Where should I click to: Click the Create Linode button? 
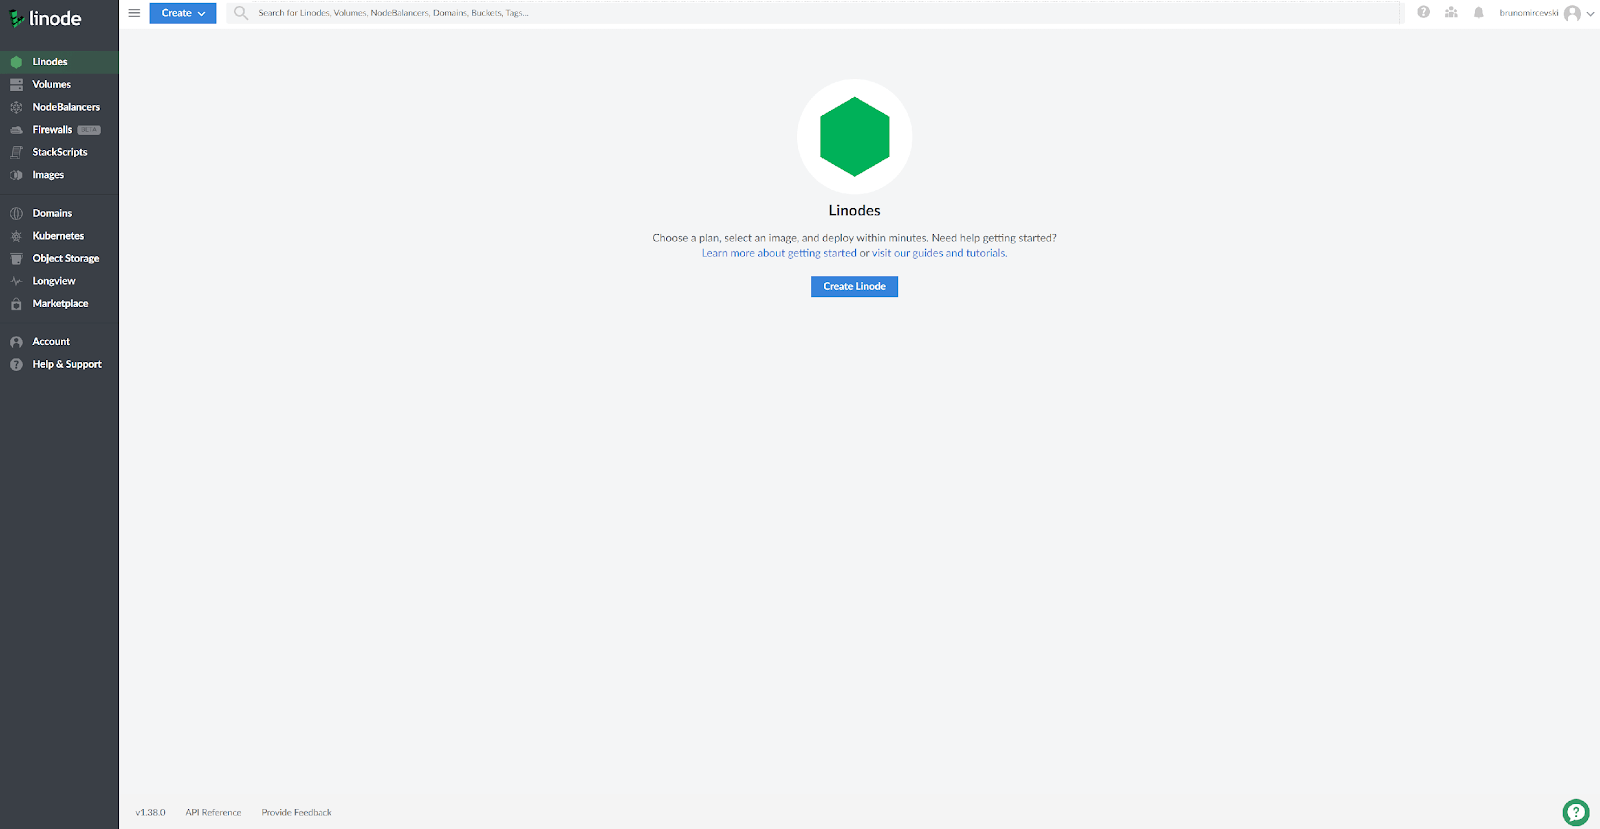(x=854, y=286)
